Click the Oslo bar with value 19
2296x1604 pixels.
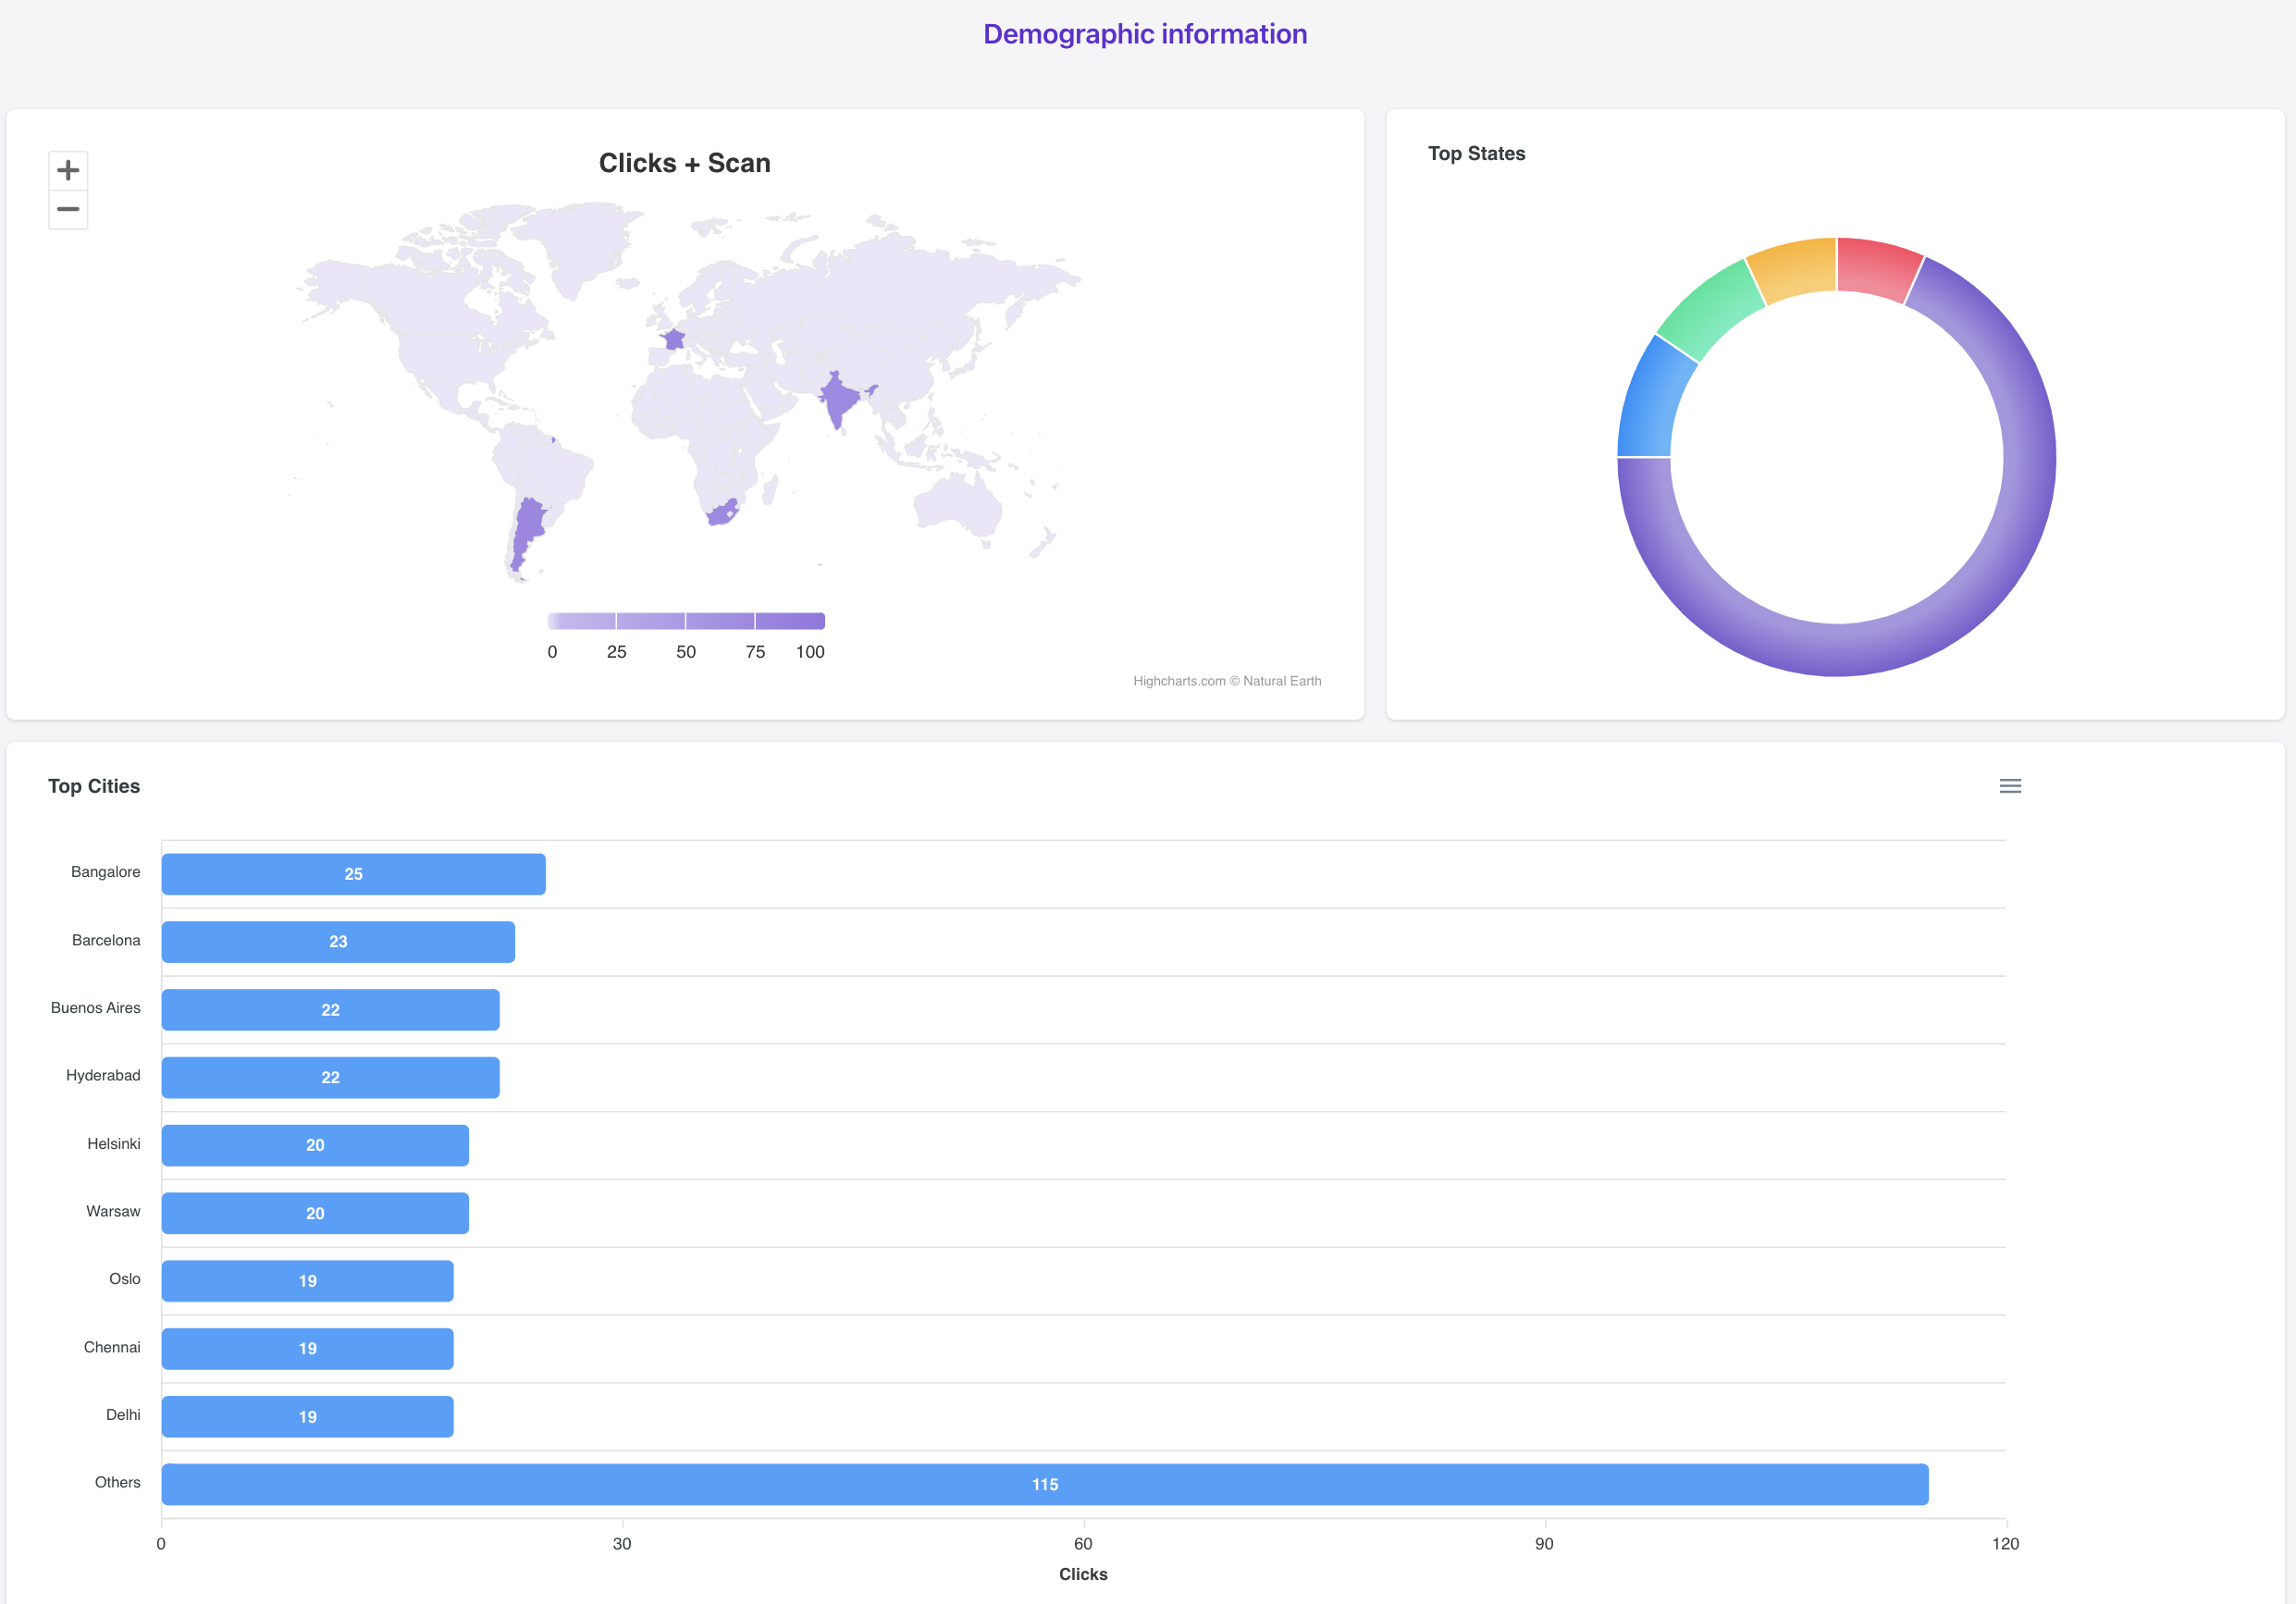(307, 1281)
